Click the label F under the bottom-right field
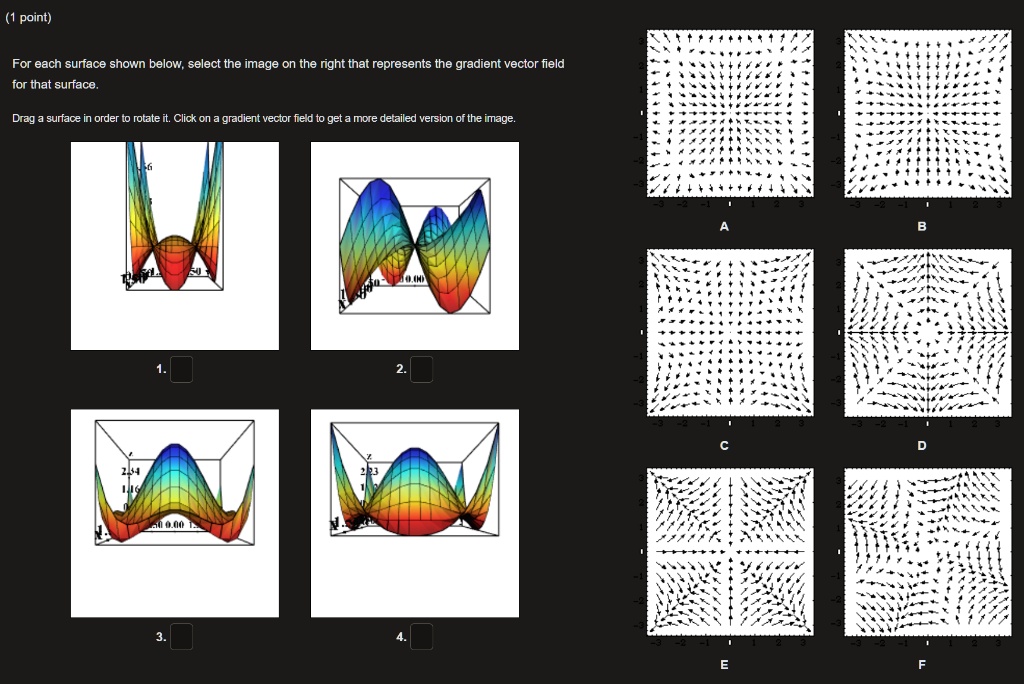The height and width of the screenshot is (684, 1024). [x=922, y=664]
